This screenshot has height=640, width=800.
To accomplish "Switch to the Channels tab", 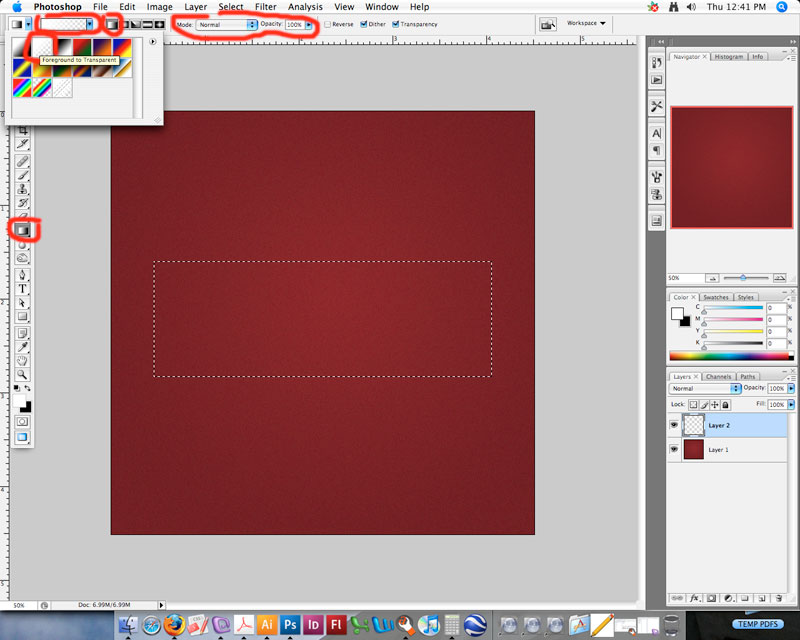I will (x=718, y=377).
